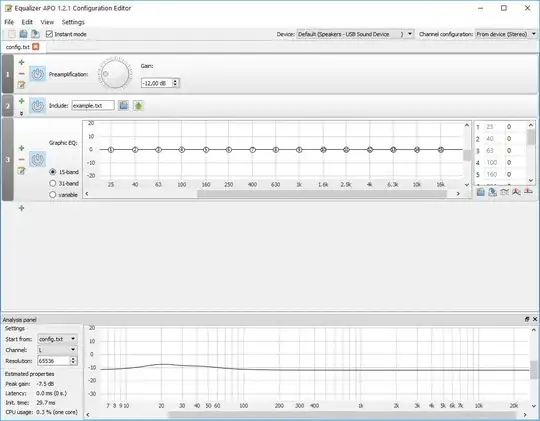
Task: Close the Analysis panel
Action: click(535, 319)
